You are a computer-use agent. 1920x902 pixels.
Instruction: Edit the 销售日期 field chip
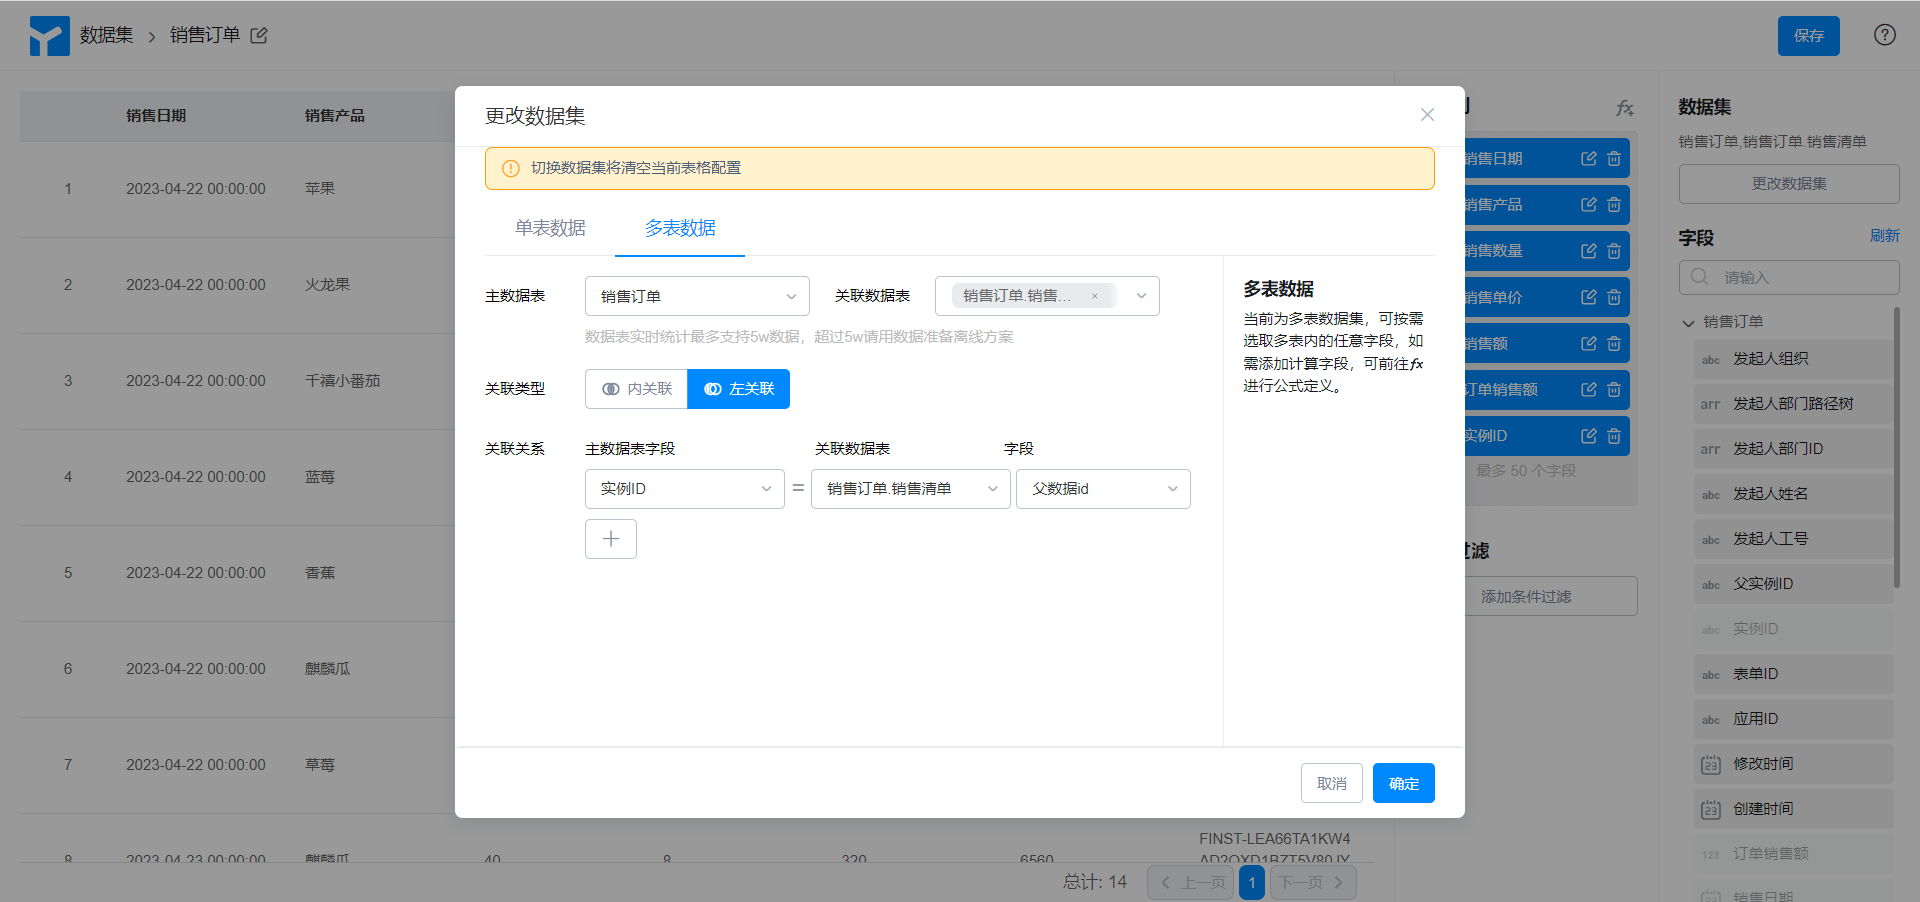1588,158
